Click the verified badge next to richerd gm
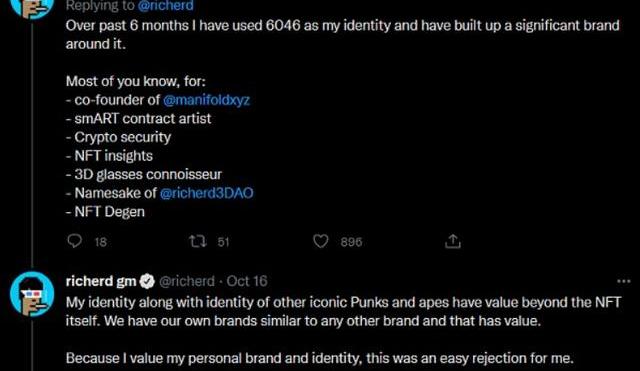Screen dimensions: 640x371 [147, 281]
